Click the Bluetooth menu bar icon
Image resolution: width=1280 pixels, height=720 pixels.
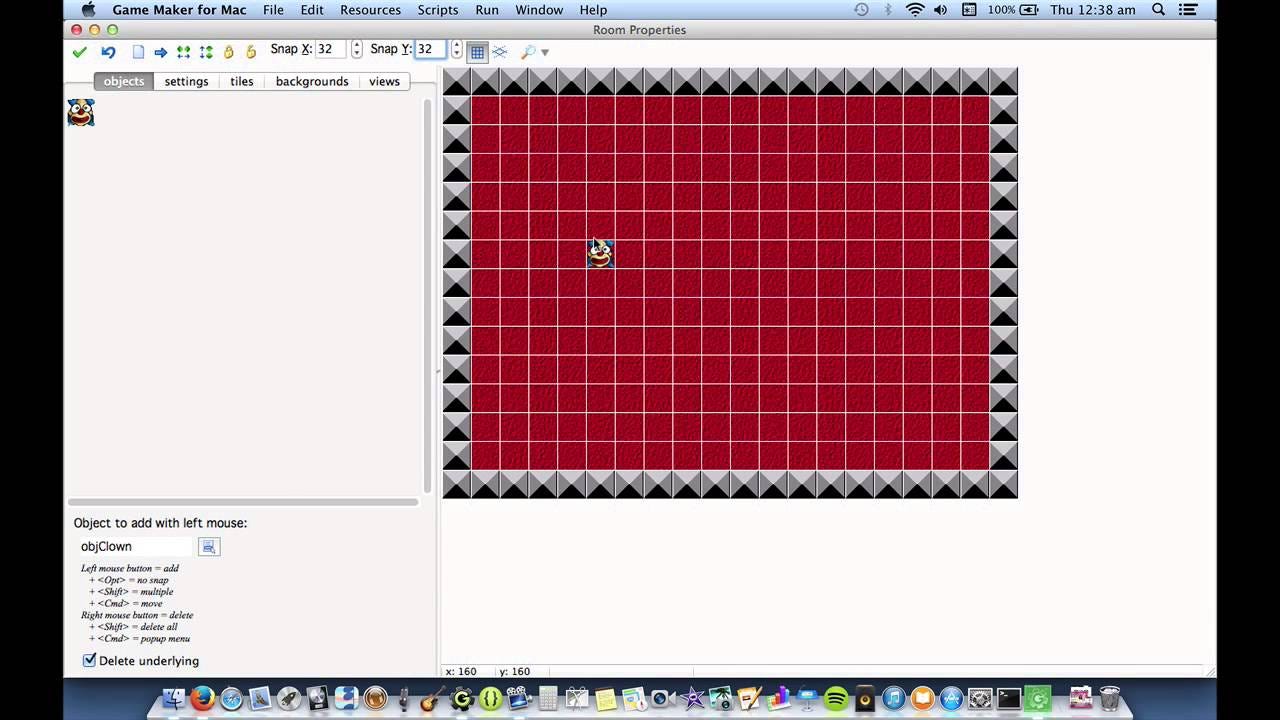coord(888,10)
